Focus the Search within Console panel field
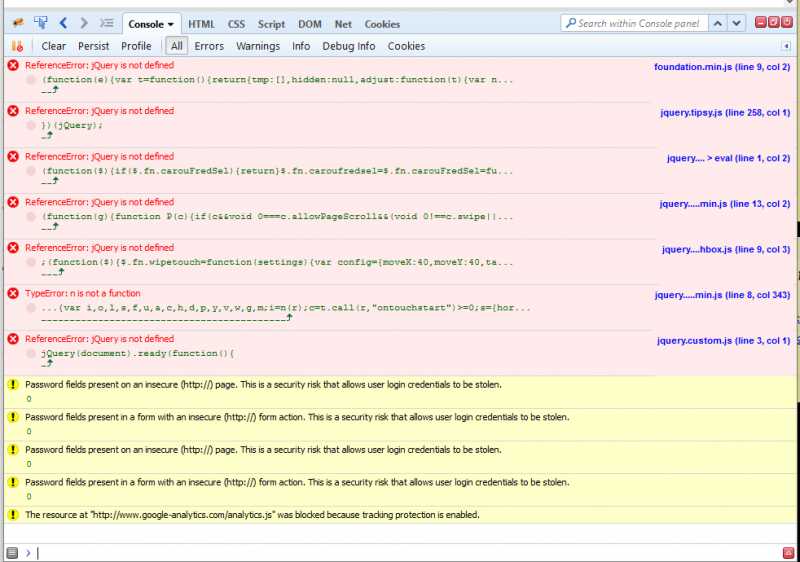This screenshot has width=800, height=562. coord(634,23)
